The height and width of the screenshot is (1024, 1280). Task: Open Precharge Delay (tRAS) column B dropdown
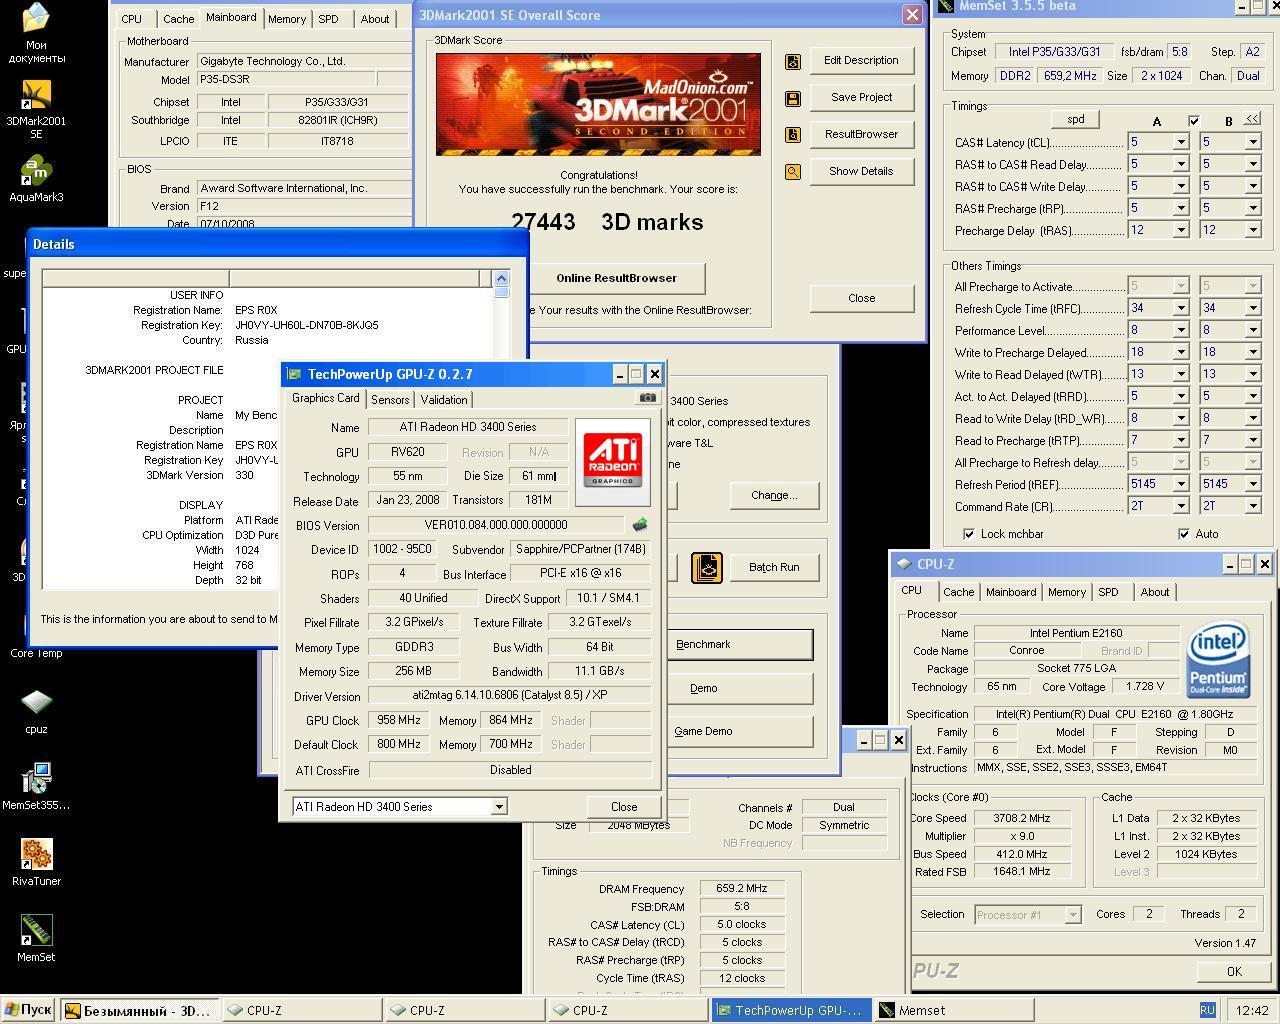pos(1252,231)
